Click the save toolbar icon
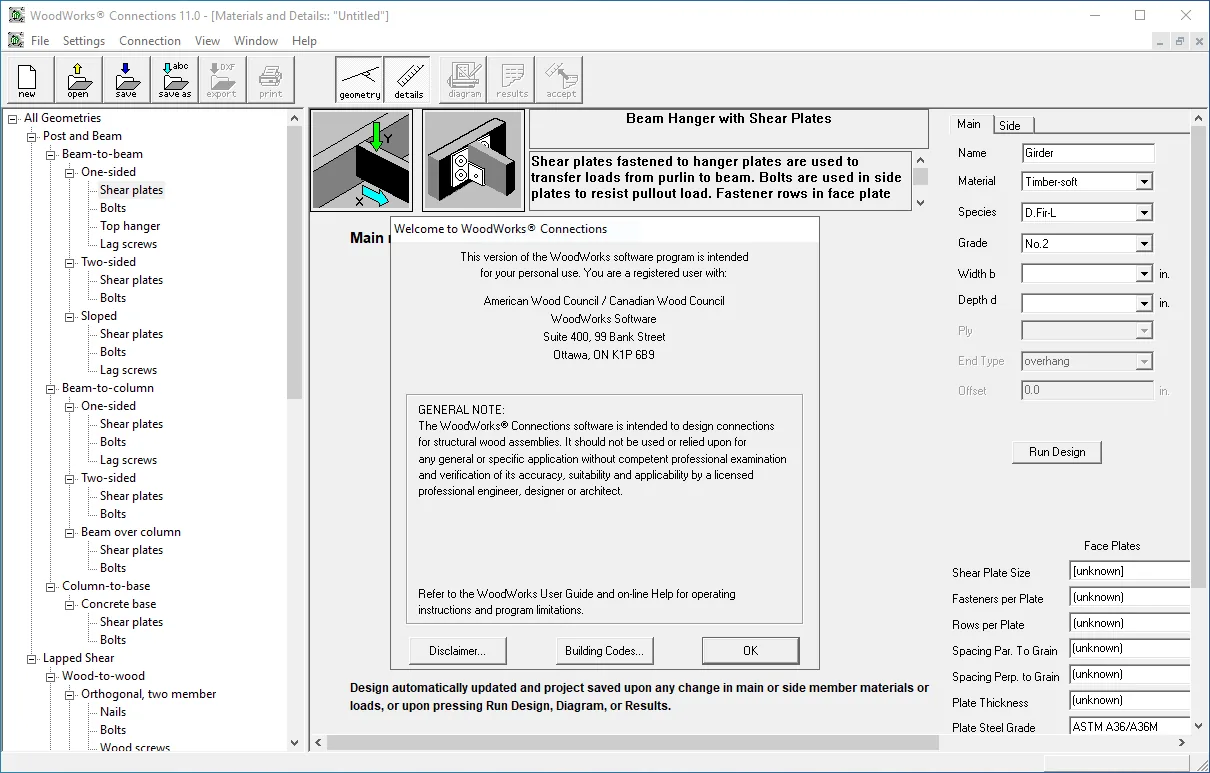The width and height of the screenshot is (1210, 773). (x=126, y=80)
